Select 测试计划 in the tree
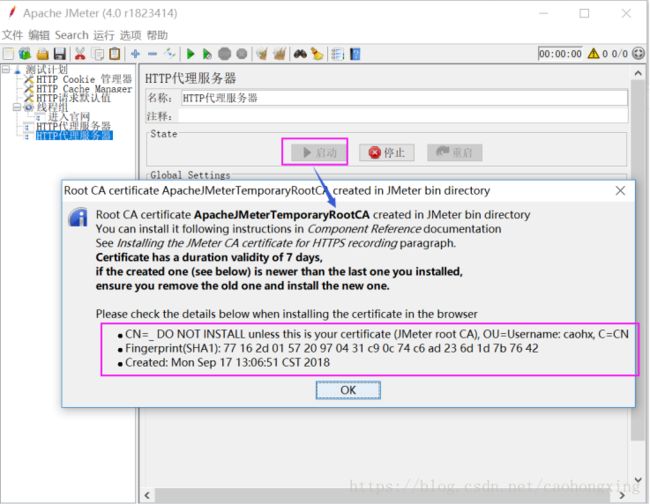The height and width of the screenshot is (504, 650). [46, 69]
